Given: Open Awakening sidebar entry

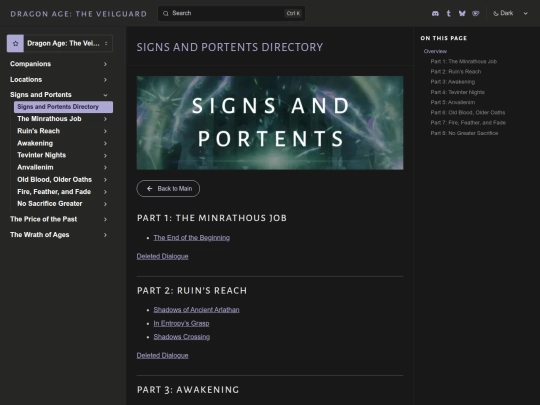Looking at the screenshot, I should coord(35,143).
